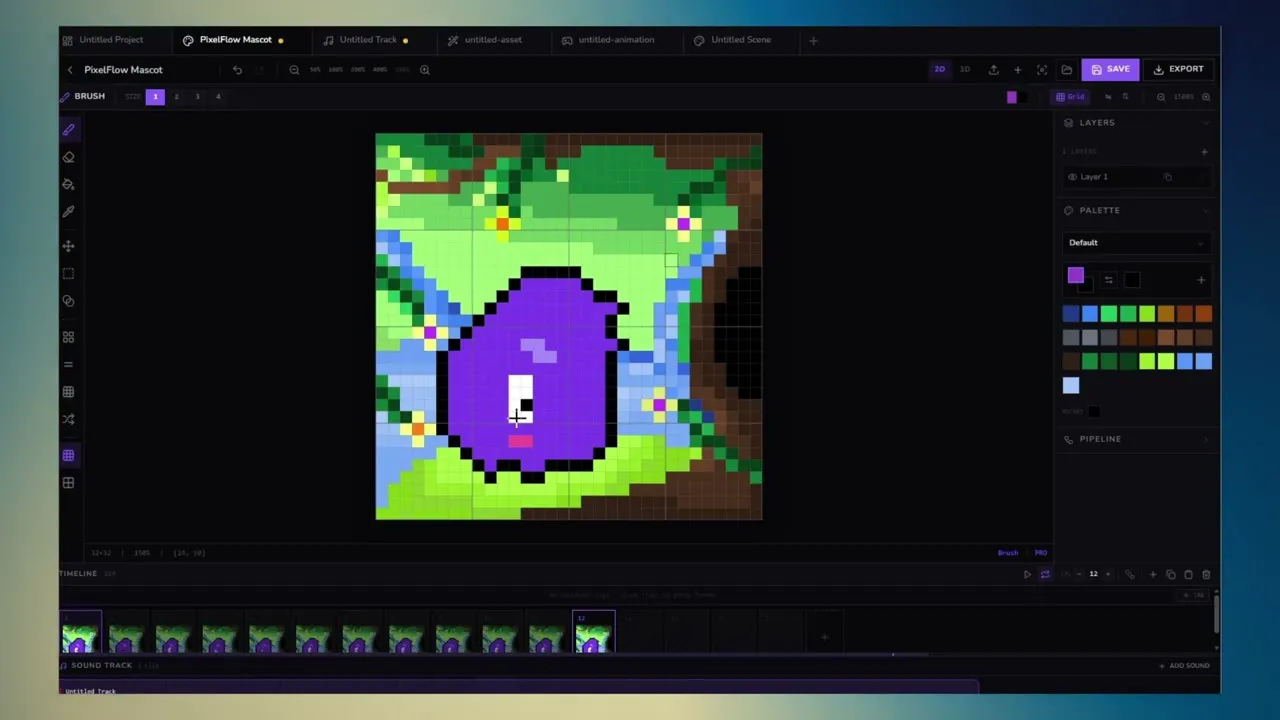Select the Paint Bucket fill tool
The width and height of the screenshot is (1280, 720).
68,184
